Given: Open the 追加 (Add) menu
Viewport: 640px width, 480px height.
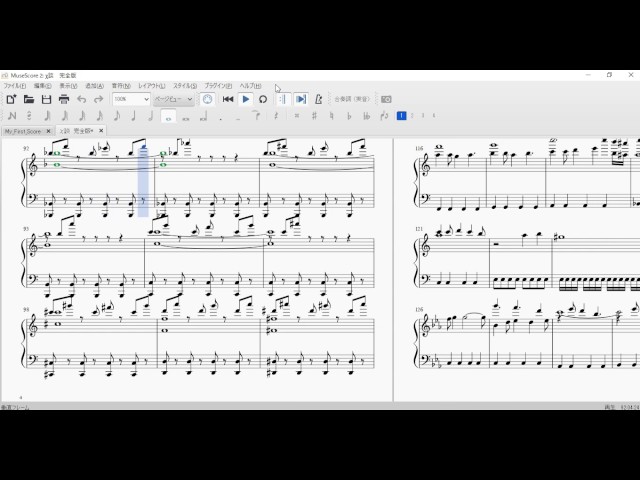Looking at the screenshot, I should (x=94, y=86).
